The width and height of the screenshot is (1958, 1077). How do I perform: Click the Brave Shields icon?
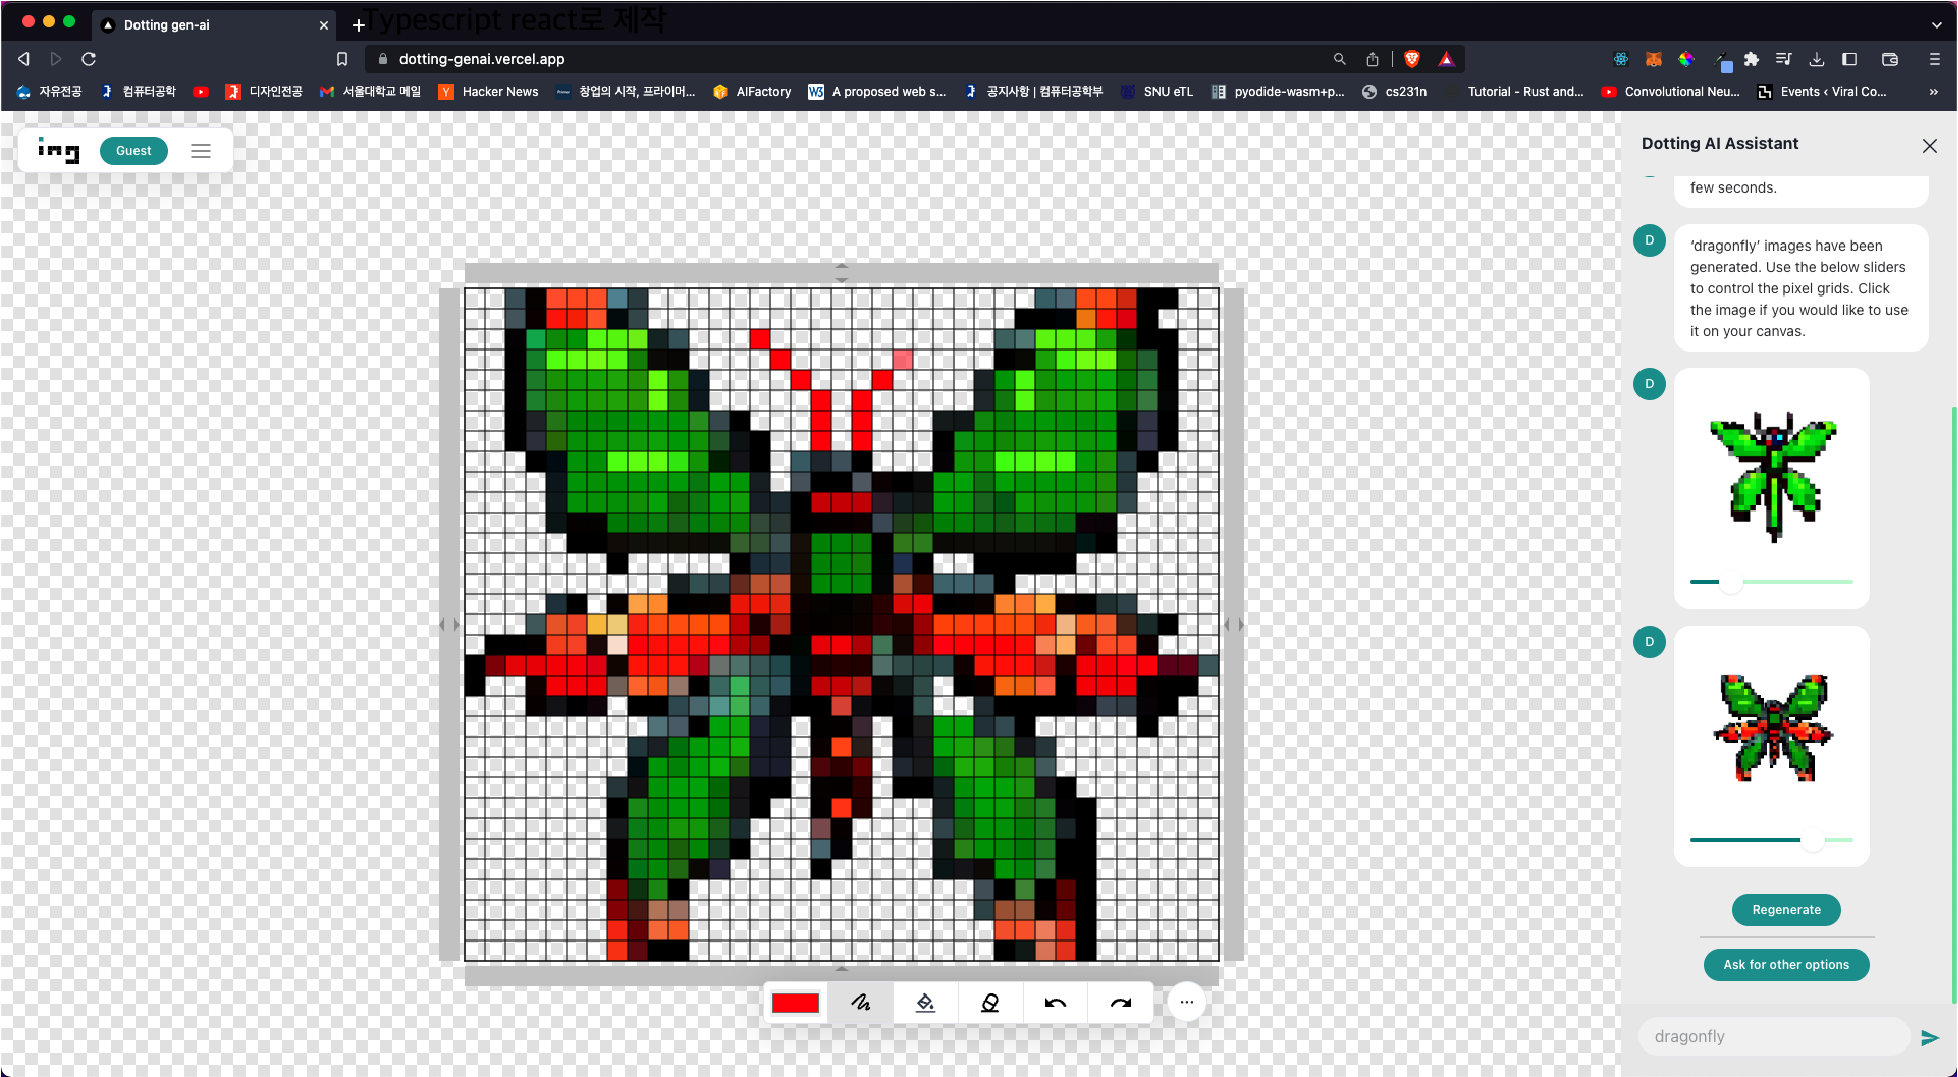click(x=1412, y=59)
